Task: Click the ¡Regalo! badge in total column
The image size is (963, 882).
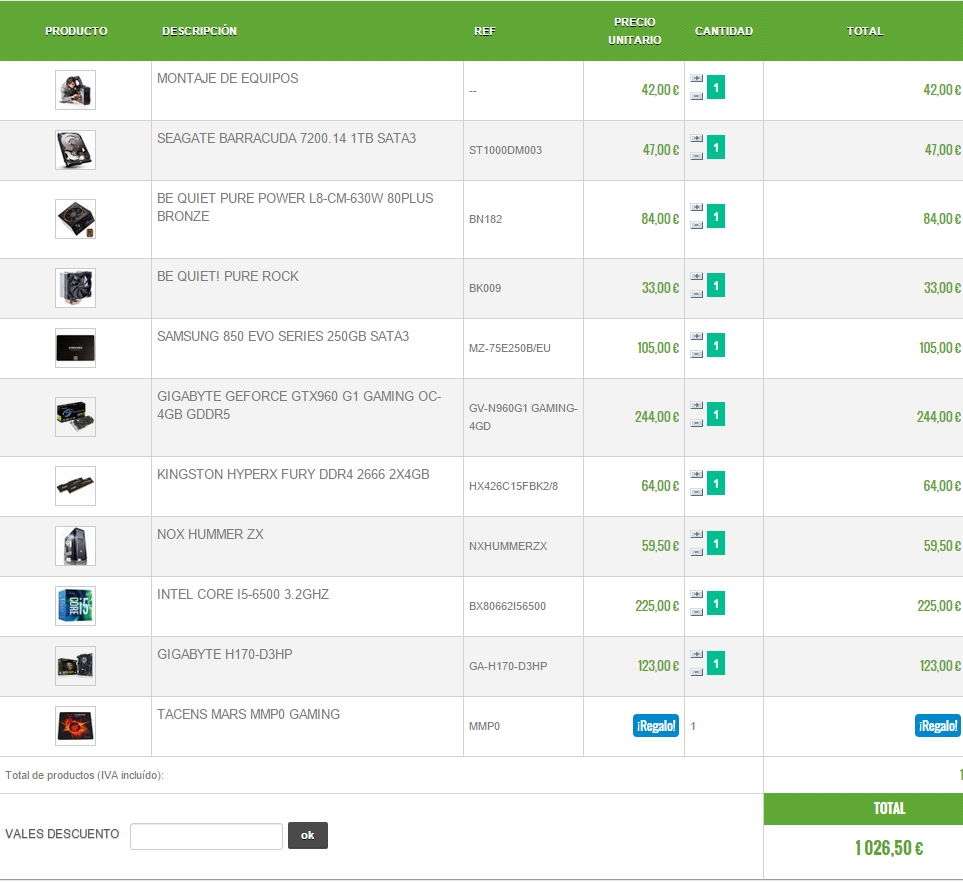Action: tap(938, 725)
